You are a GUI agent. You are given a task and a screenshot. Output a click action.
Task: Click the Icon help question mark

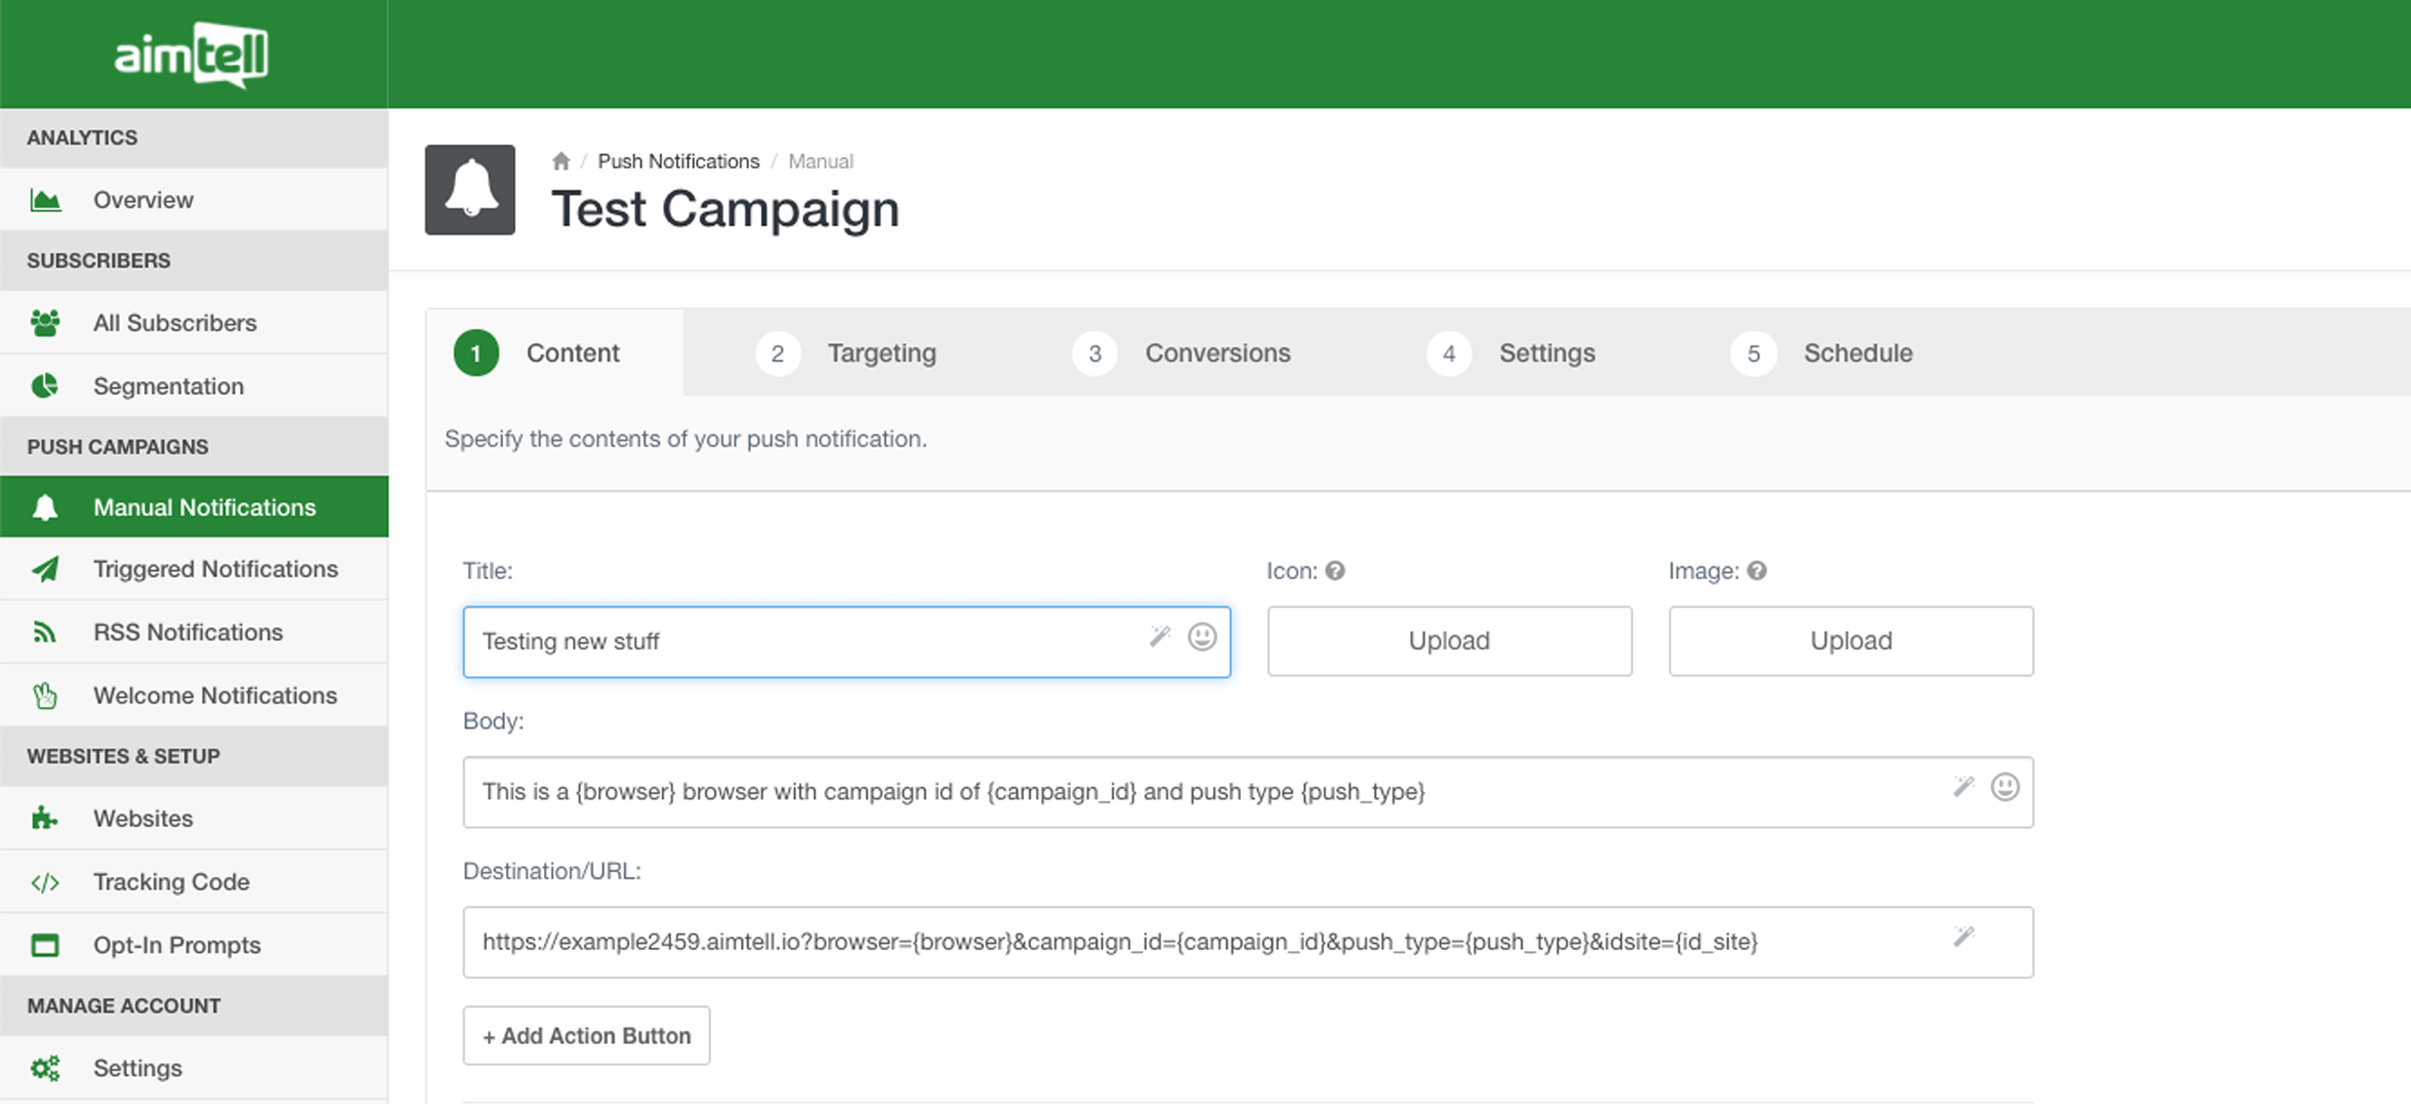point(1335,571)
